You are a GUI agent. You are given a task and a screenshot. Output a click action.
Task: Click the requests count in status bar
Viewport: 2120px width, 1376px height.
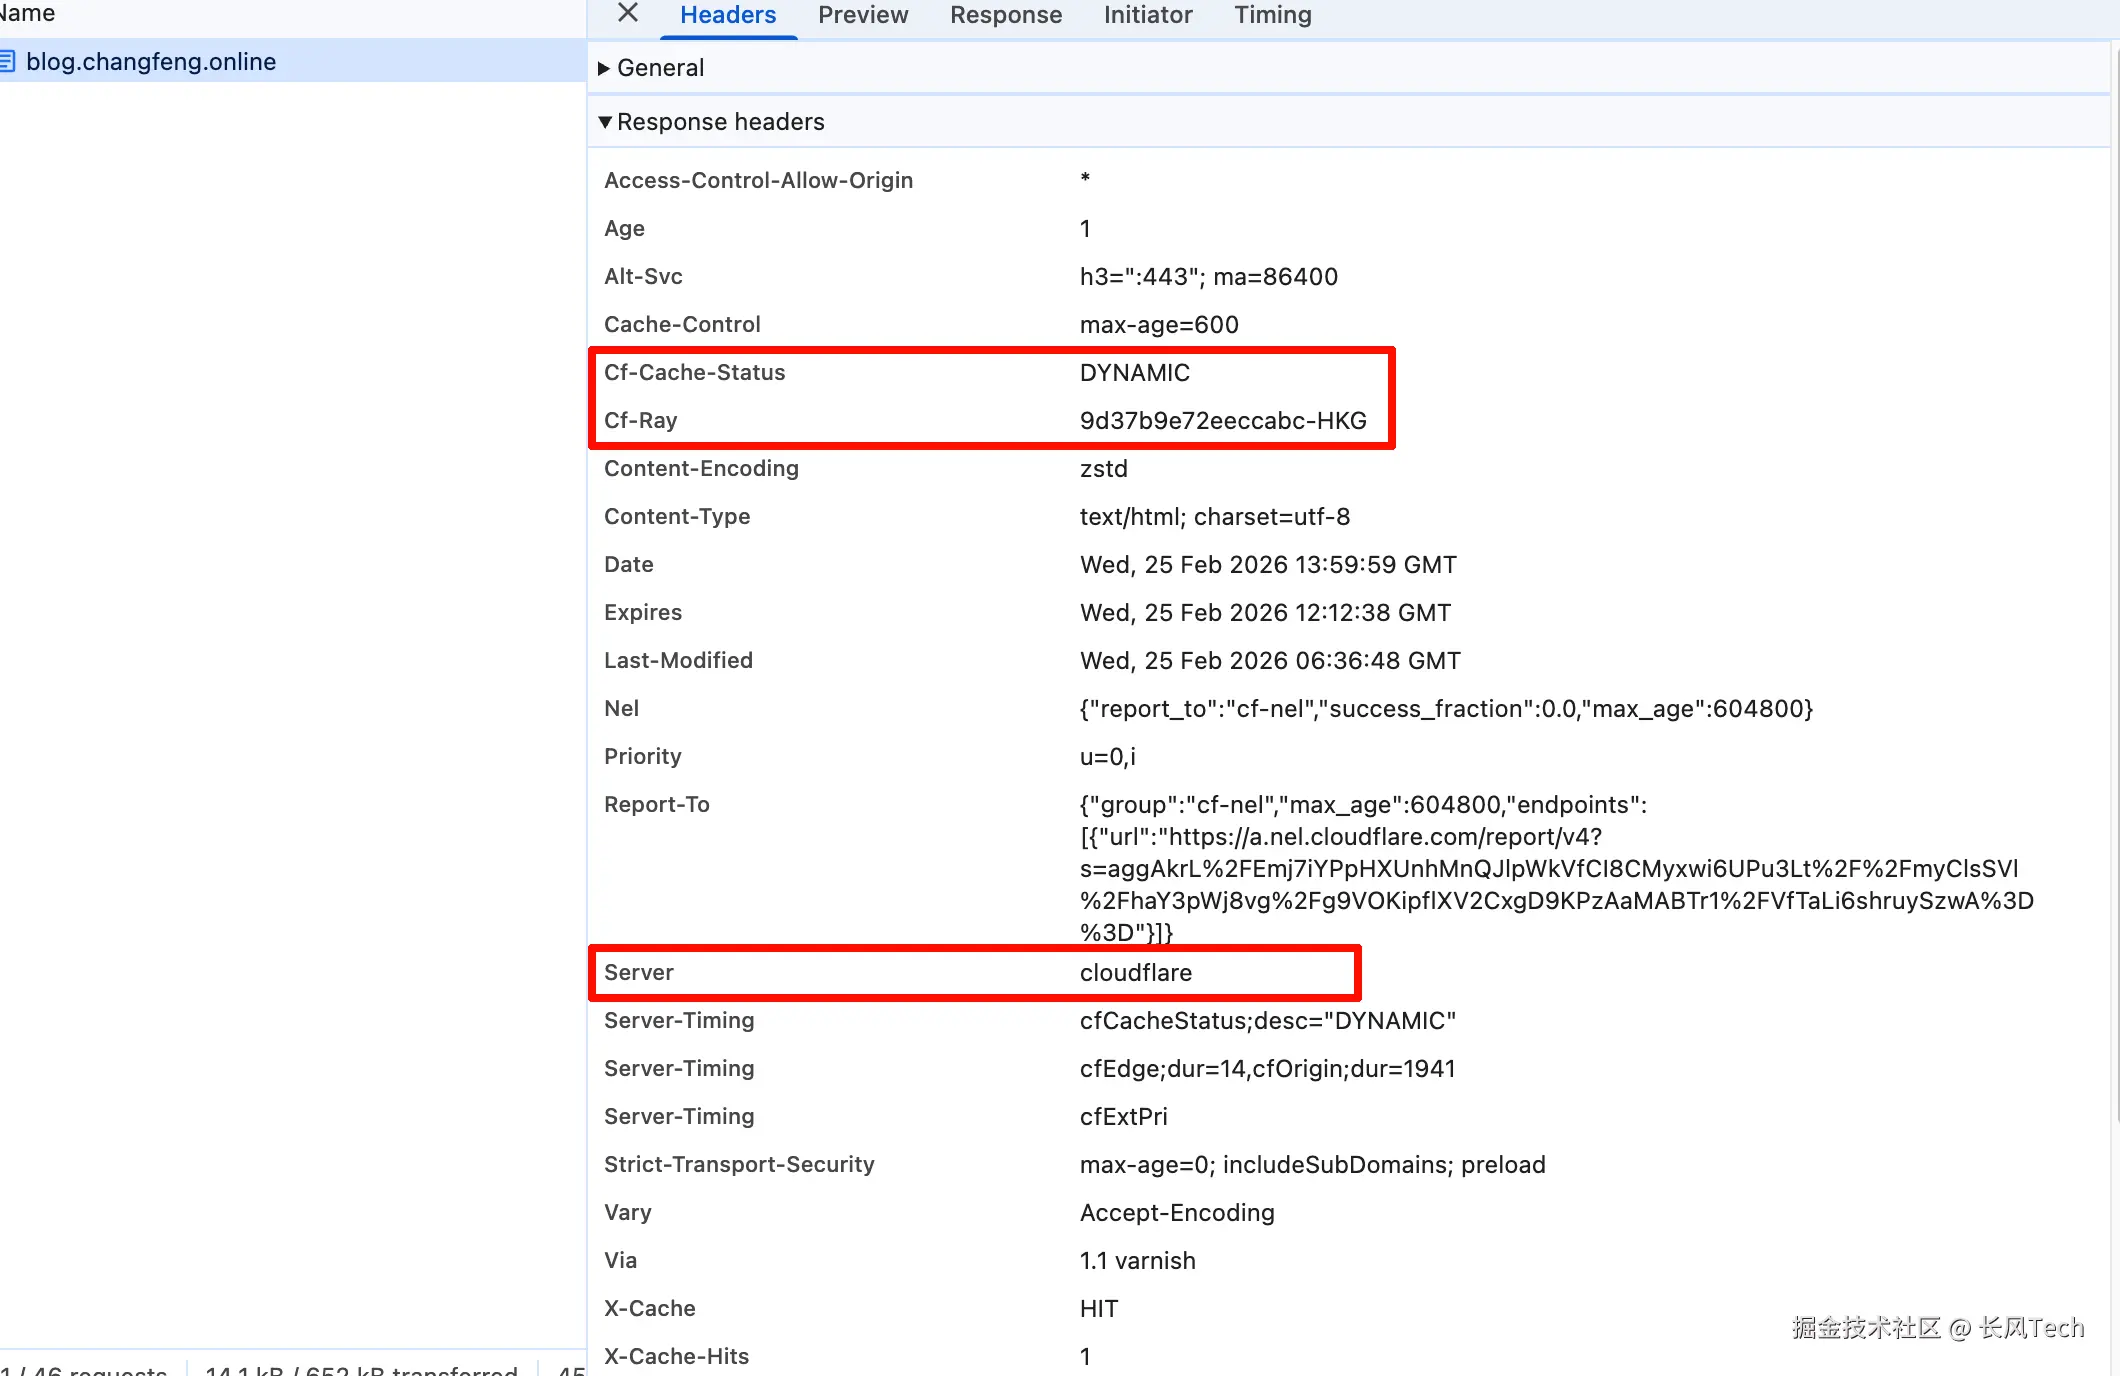pos(85,1370)
